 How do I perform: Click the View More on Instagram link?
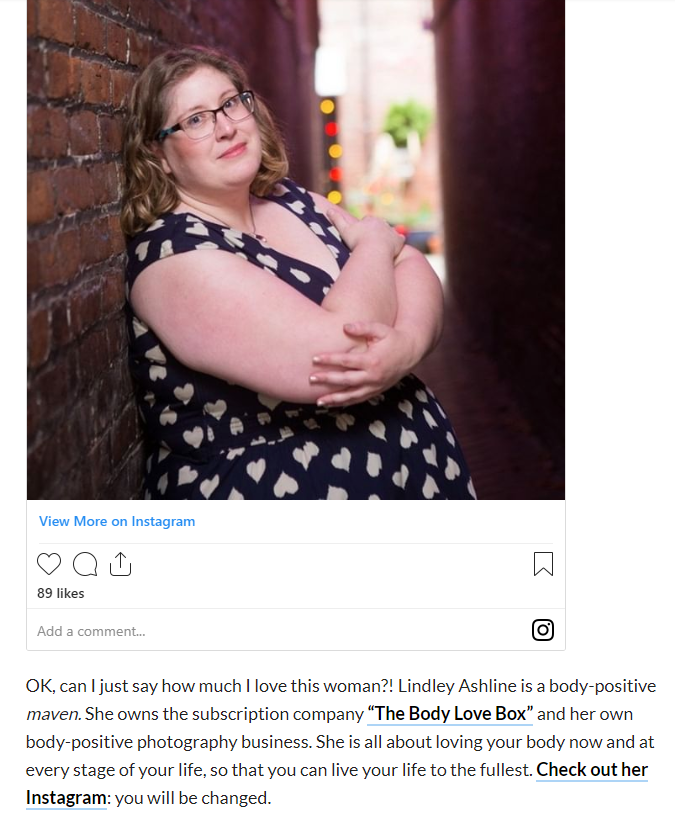coord(117,522)
